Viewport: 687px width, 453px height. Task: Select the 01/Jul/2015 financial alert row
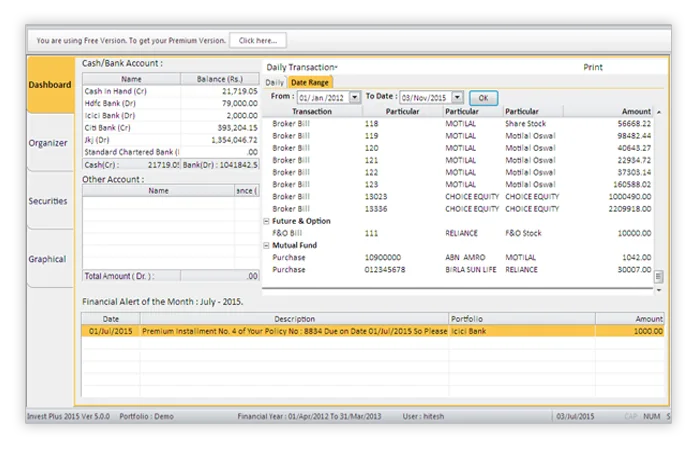[373, 331]
